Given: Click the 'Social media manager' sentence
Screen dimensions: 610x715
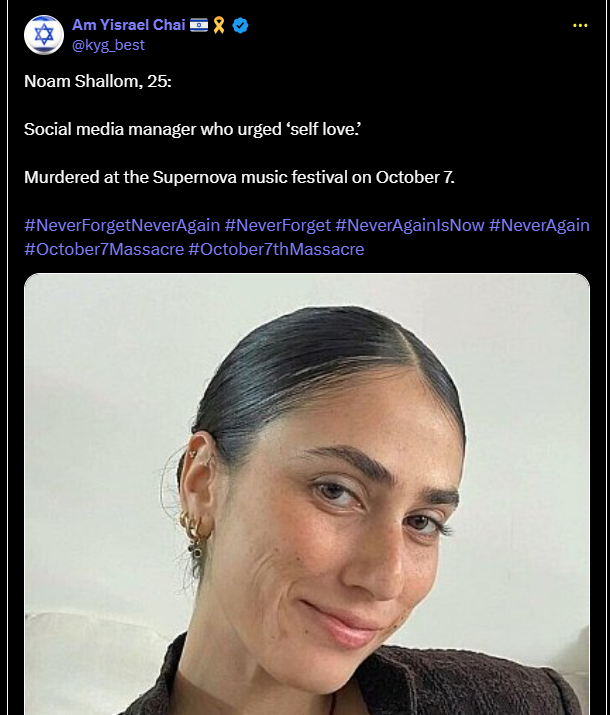Looking at the screenshot, I should (x=192, y=129).
